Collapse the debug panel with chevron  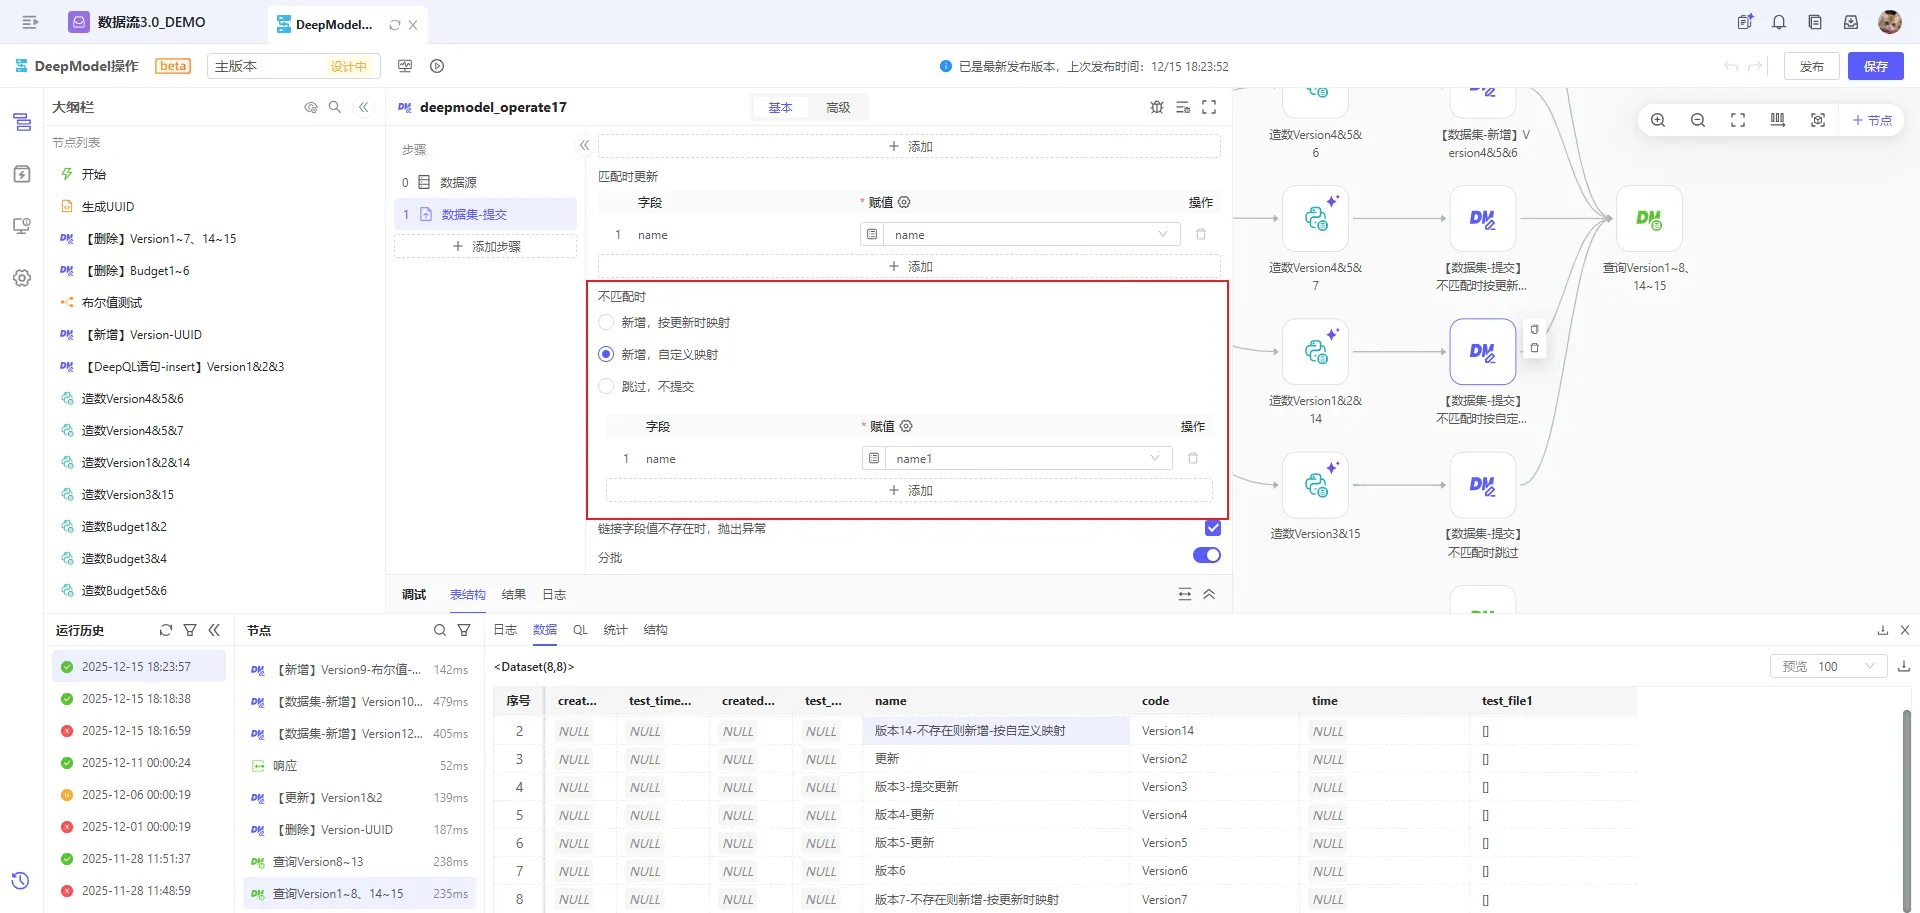point(1209,594)
